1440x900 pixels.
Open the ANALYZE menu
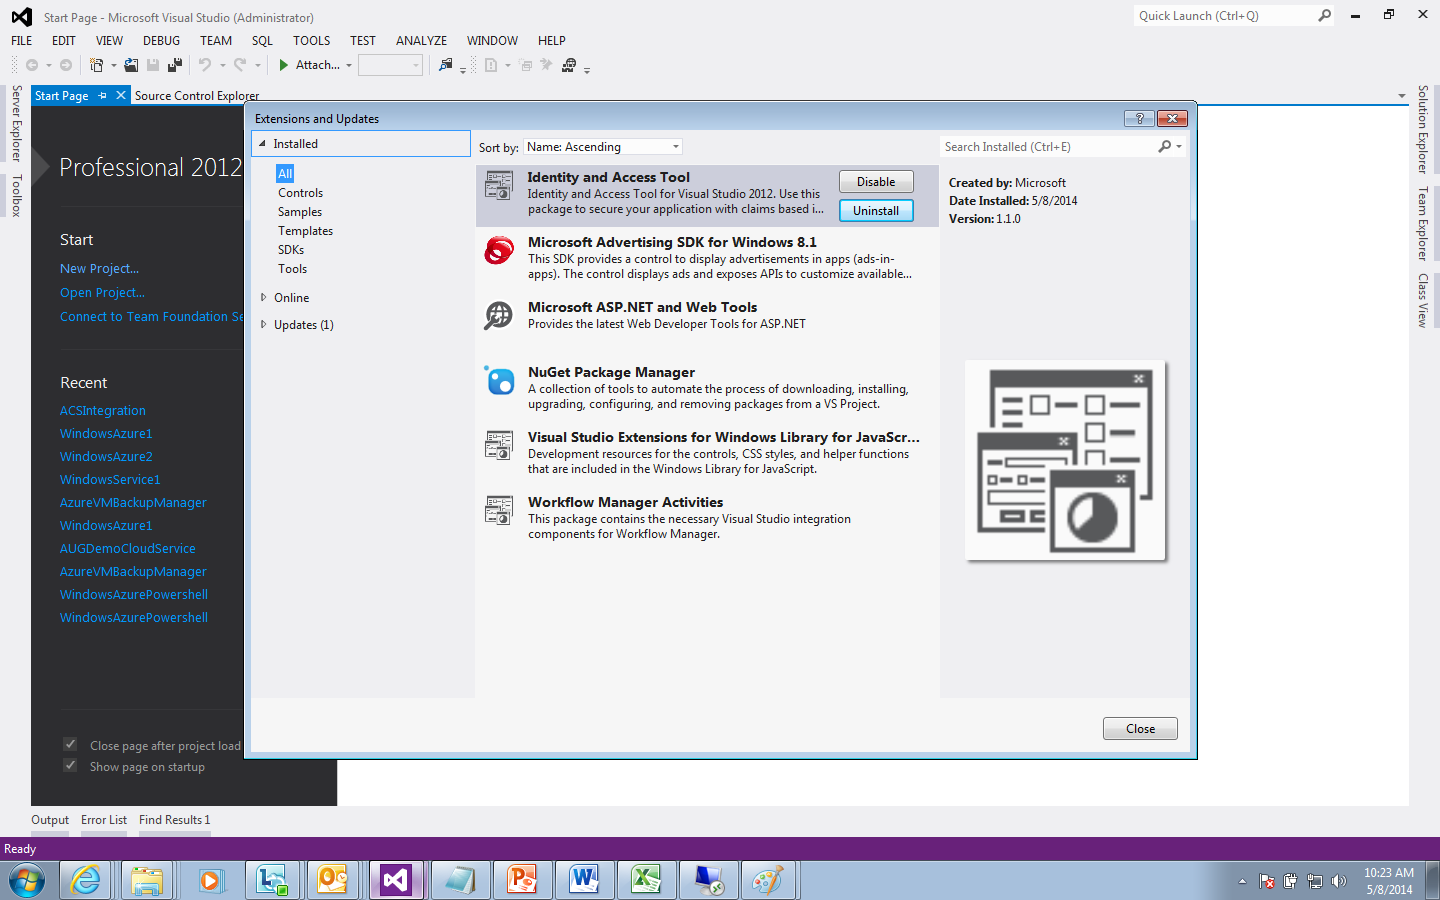click(422, 41)
